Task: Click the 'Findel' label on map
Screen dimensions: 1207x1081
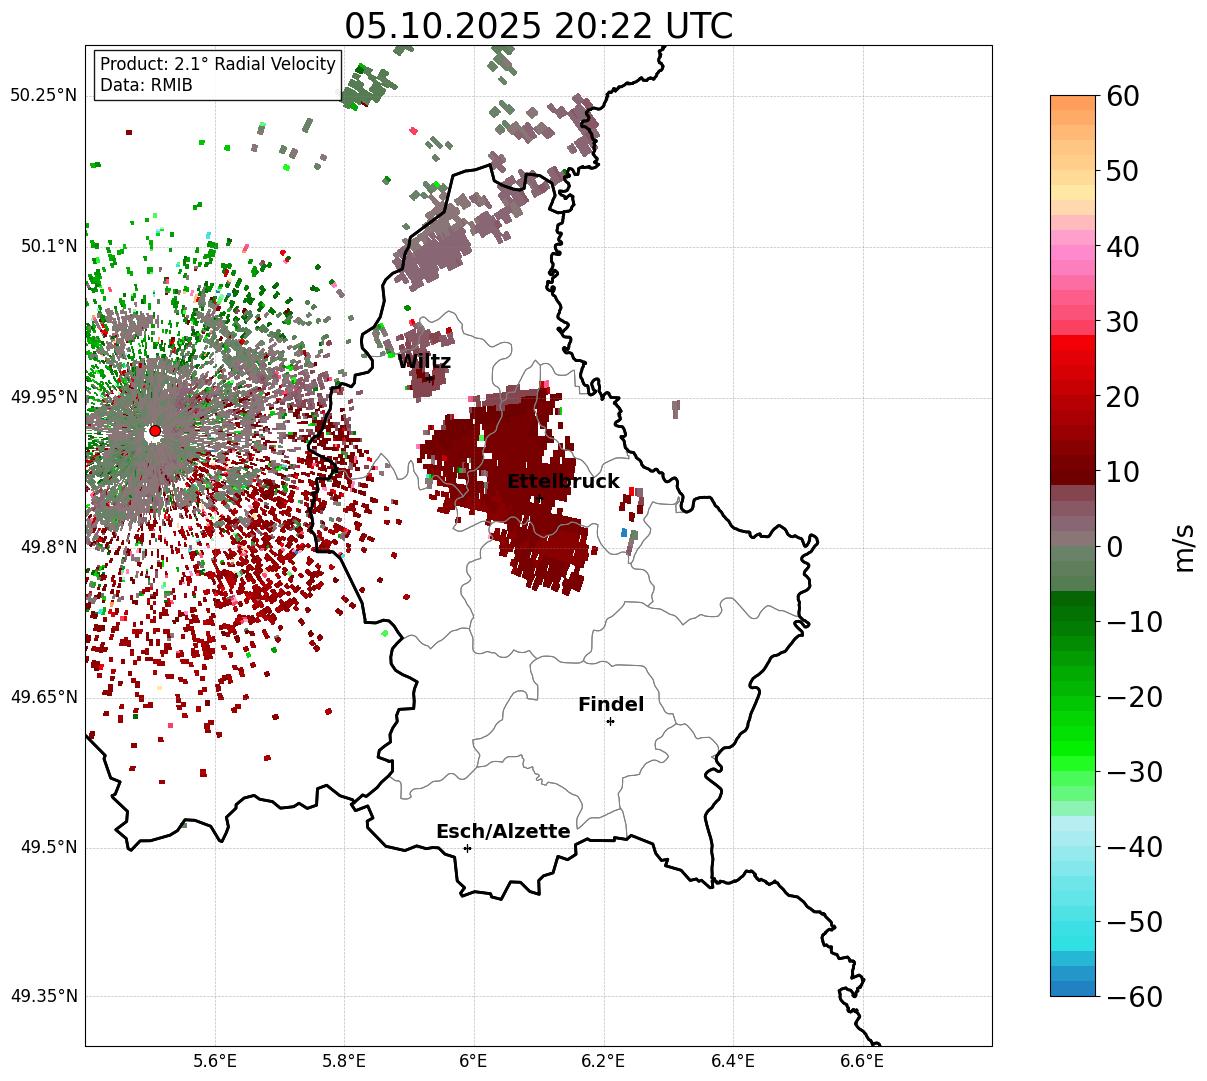Action: [x=611, y=705]
